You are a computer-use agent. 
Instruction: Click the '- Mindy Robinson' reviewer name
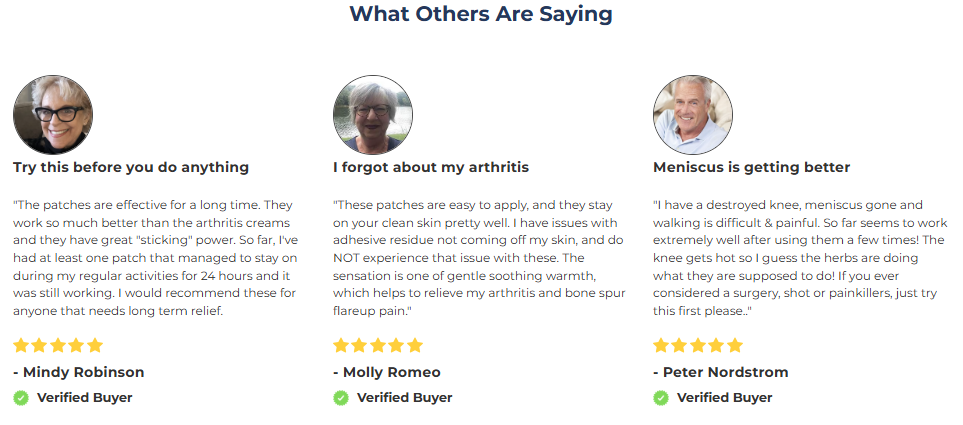click(x=79, y=372)
